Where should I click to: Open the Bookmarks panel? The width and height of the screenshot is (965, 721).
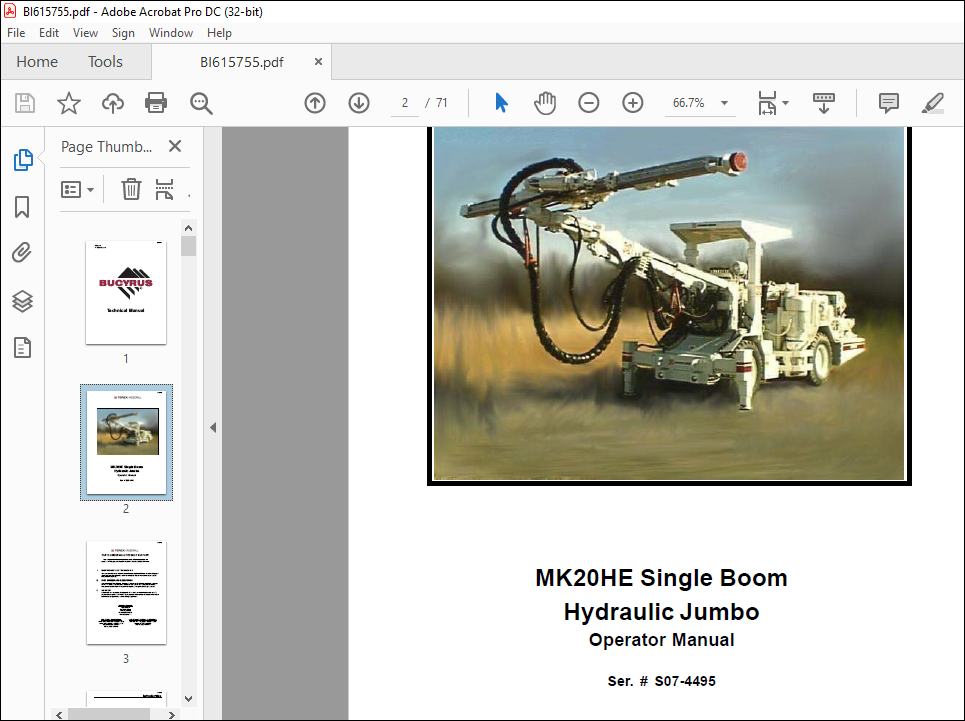[x=22, y=207]
